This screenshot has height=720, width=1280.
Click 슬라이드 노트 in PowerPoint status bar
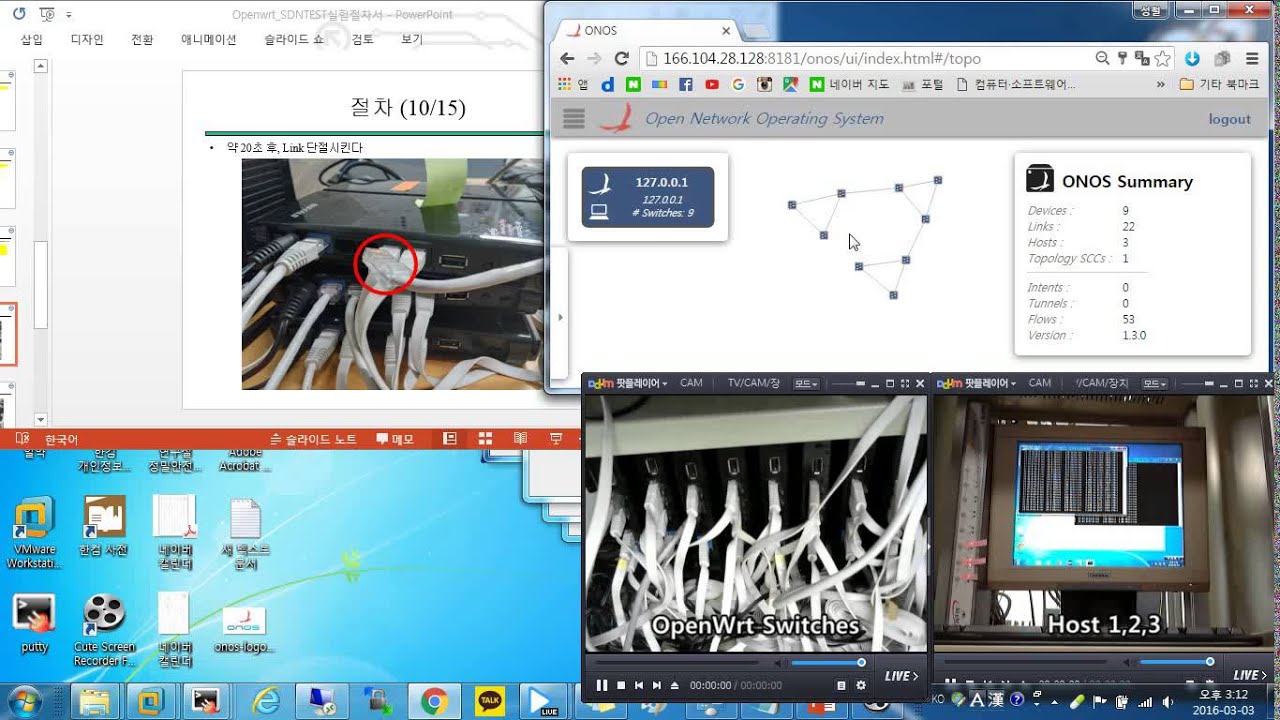313,439
